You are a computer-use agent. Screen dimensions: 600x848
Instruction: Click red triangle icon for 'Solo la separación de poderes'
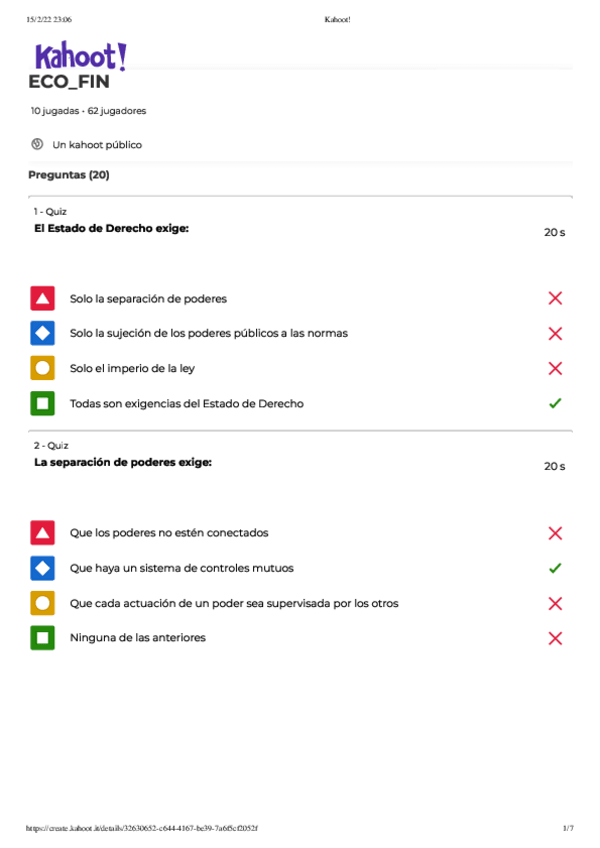(x=42, y=298)
